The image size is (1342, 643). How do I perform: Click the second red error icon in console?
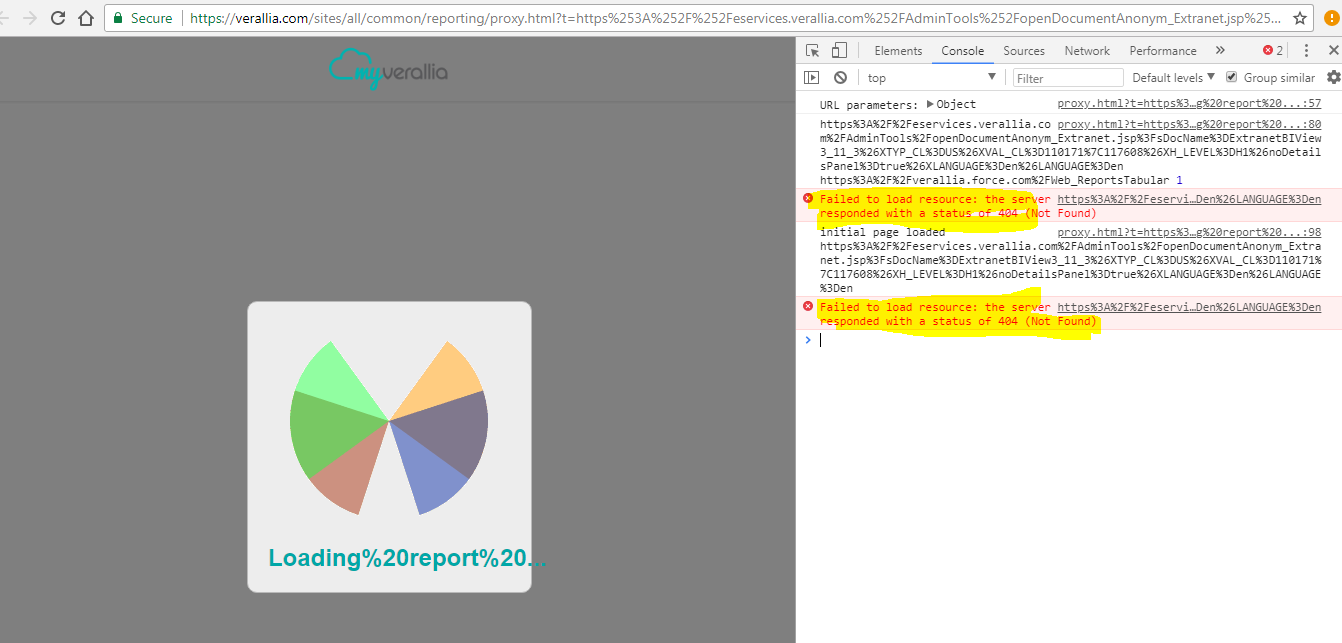point(808,306)
